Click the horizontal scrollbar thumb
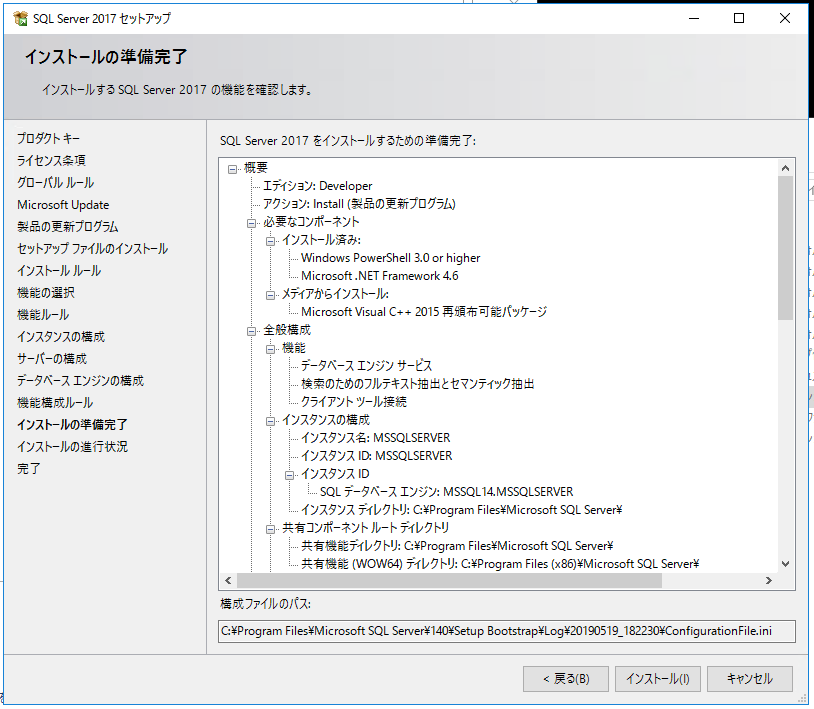Image resolution: width=814 pixels, height=709 pixels. pyautogui.click(x=449, y=580)
